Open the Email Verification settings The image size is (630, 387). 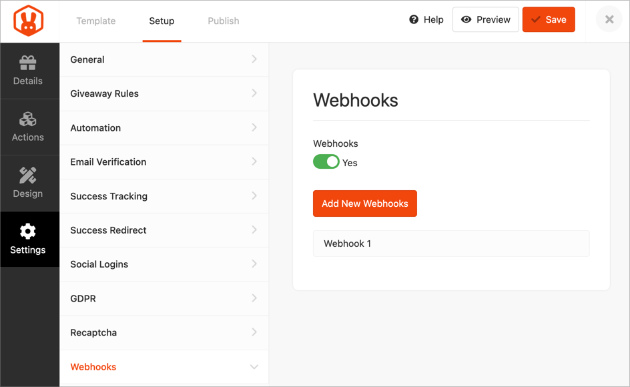click(164, 162)
